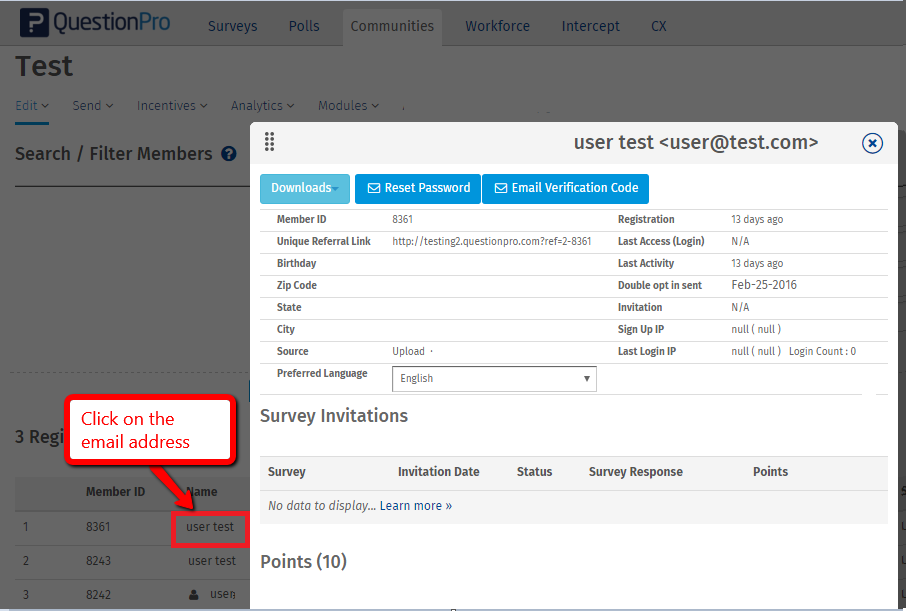This screenshot has width=906, height=611.
Task: Click the Survey Response column header
Action: (636, 472)
